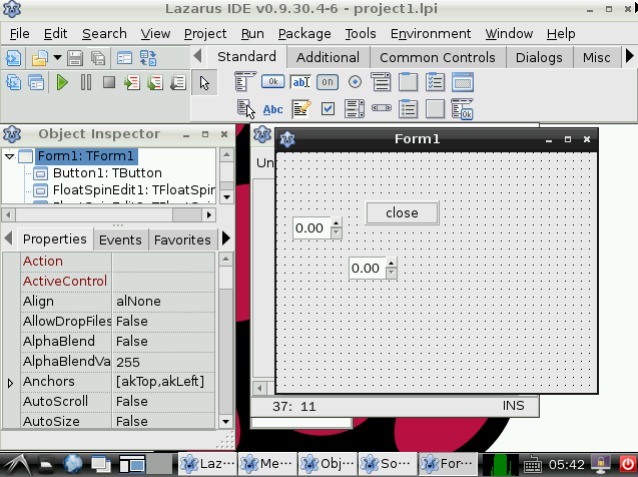Image resolution: width=638 pixels, height=477 pixels.
Task: Switch to the Events tab
Action: pos(120,240)
